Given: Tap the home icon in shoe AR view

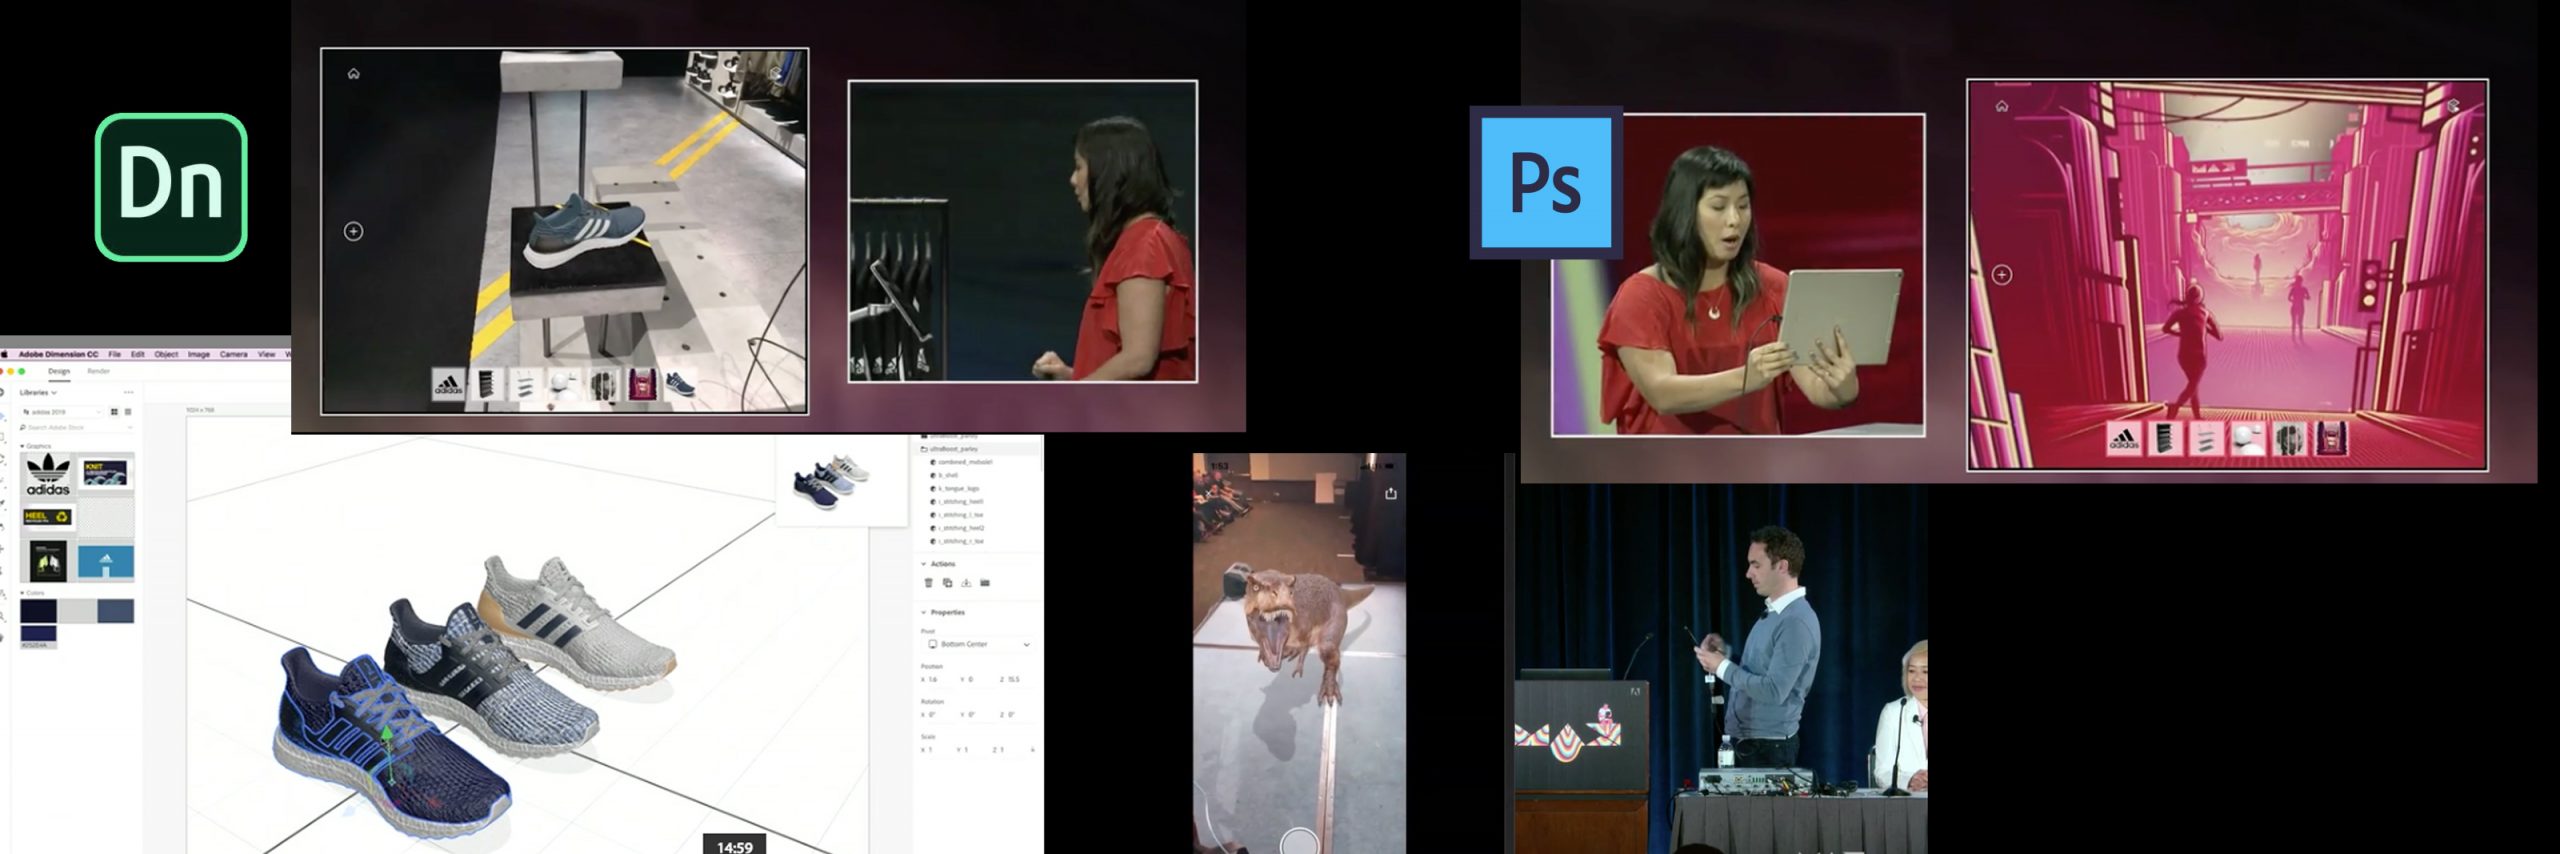Looking at the screenshot, I should 353,74.
